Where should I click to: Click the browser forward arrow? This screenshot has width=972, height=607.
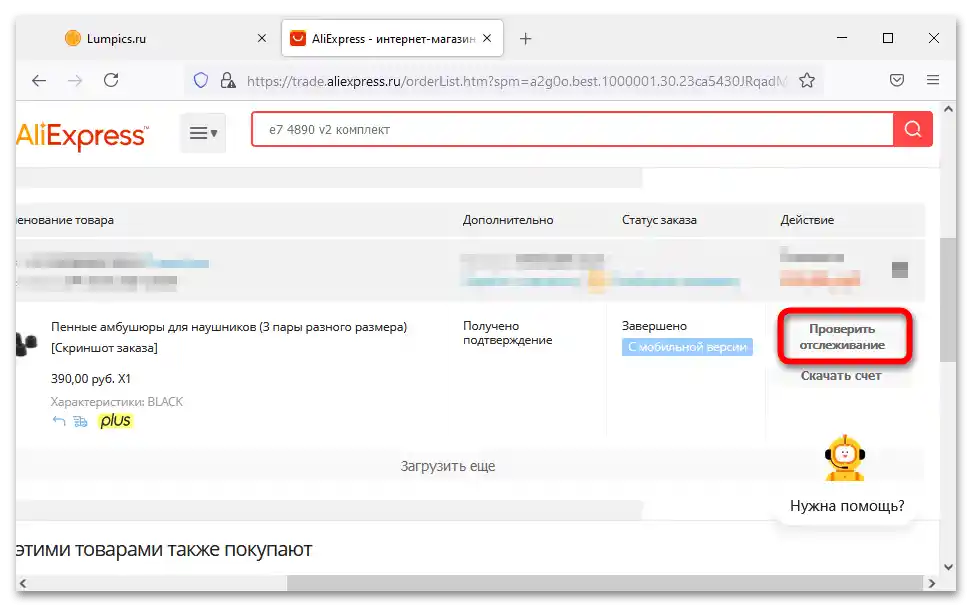[x=75, y=81]
